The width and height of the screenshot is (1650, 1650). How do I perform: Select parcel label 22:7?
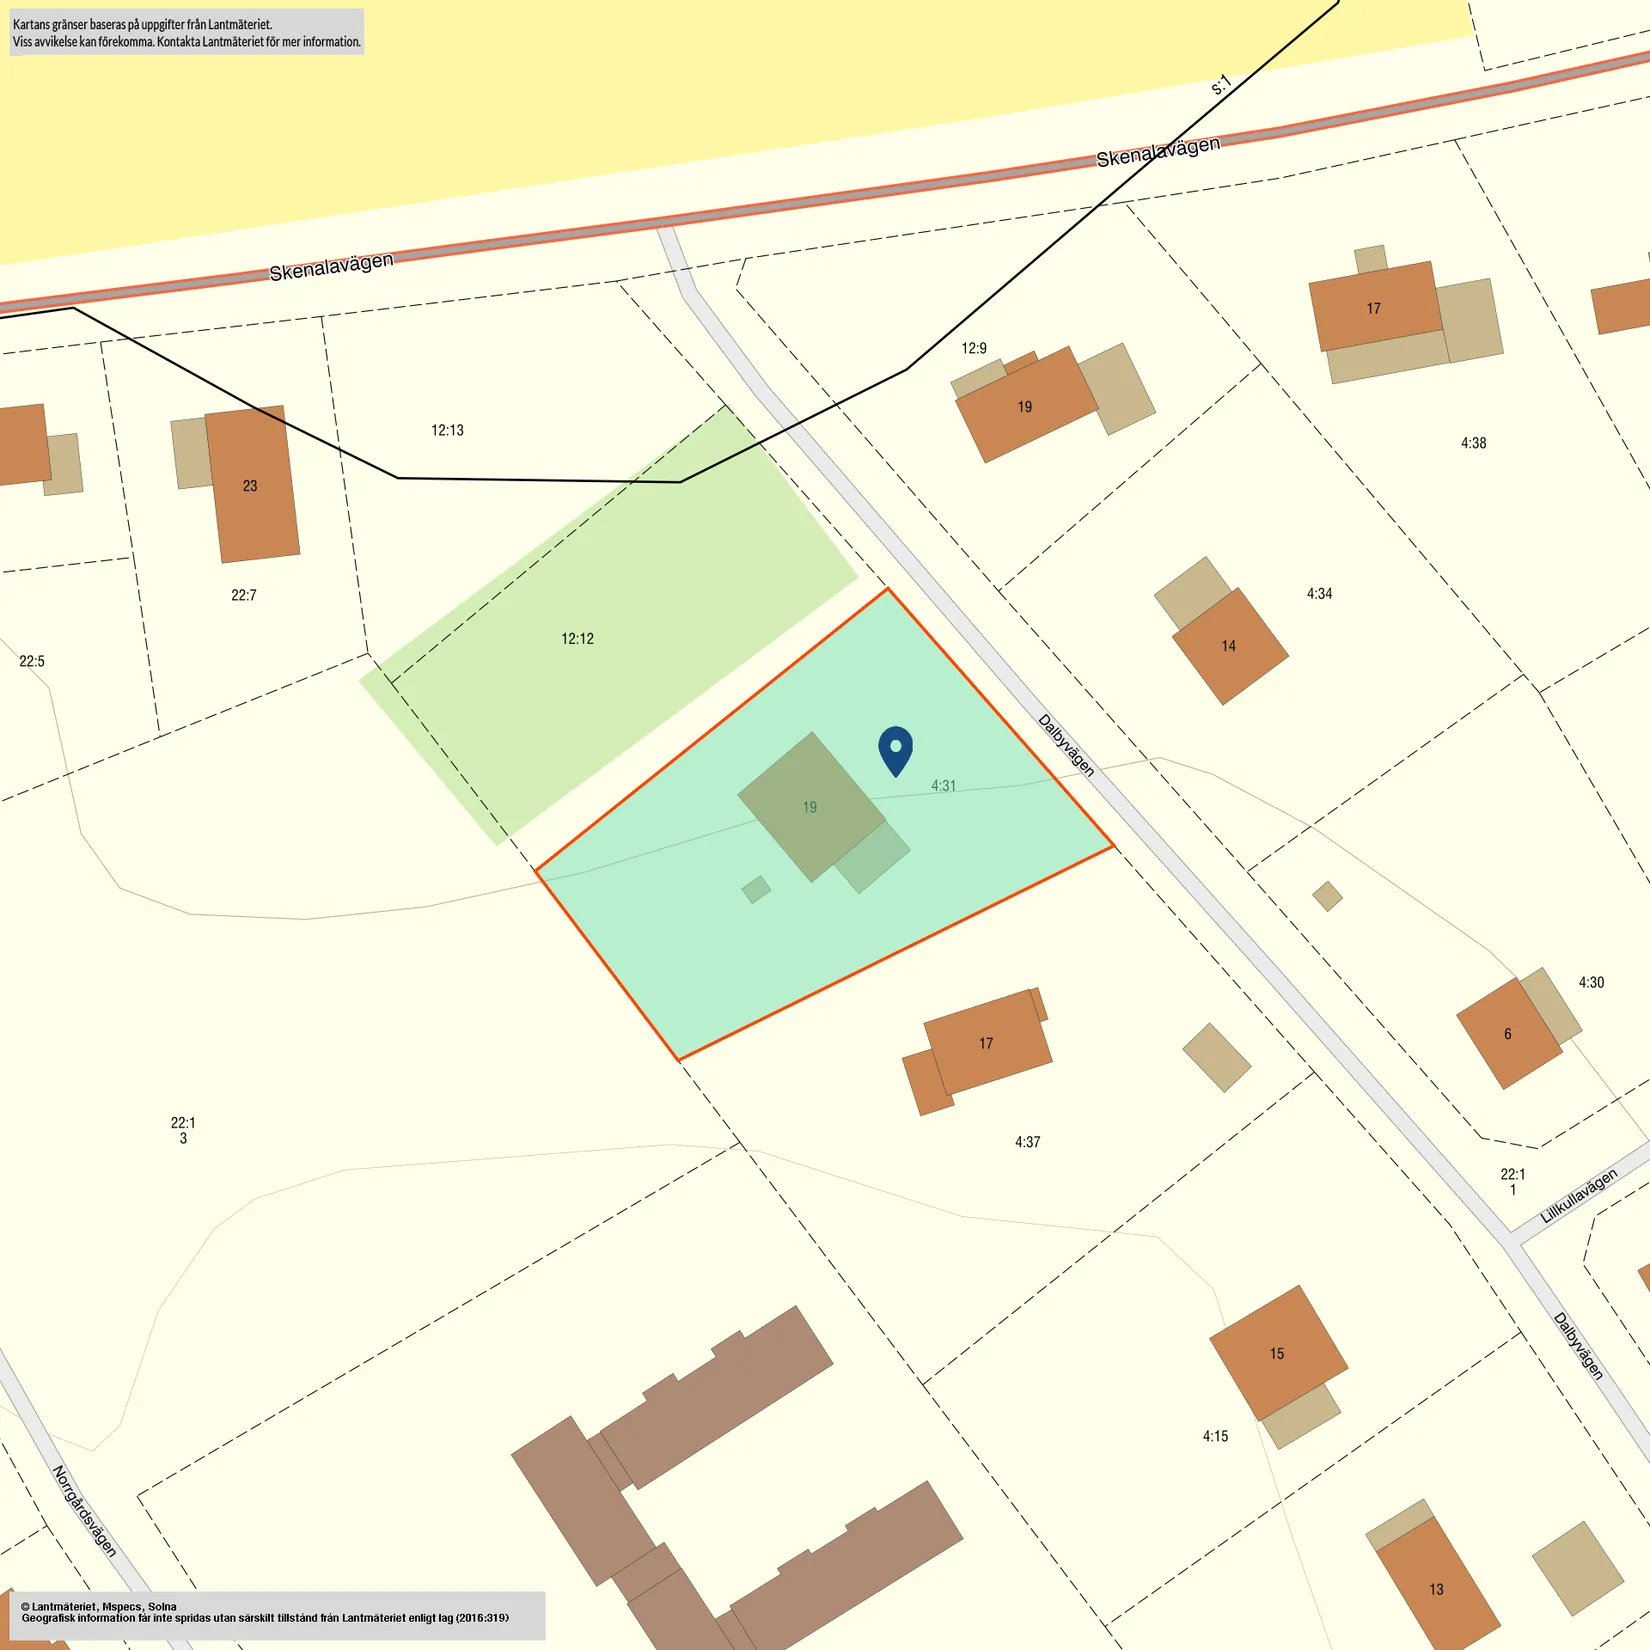[x=244, y=595]
